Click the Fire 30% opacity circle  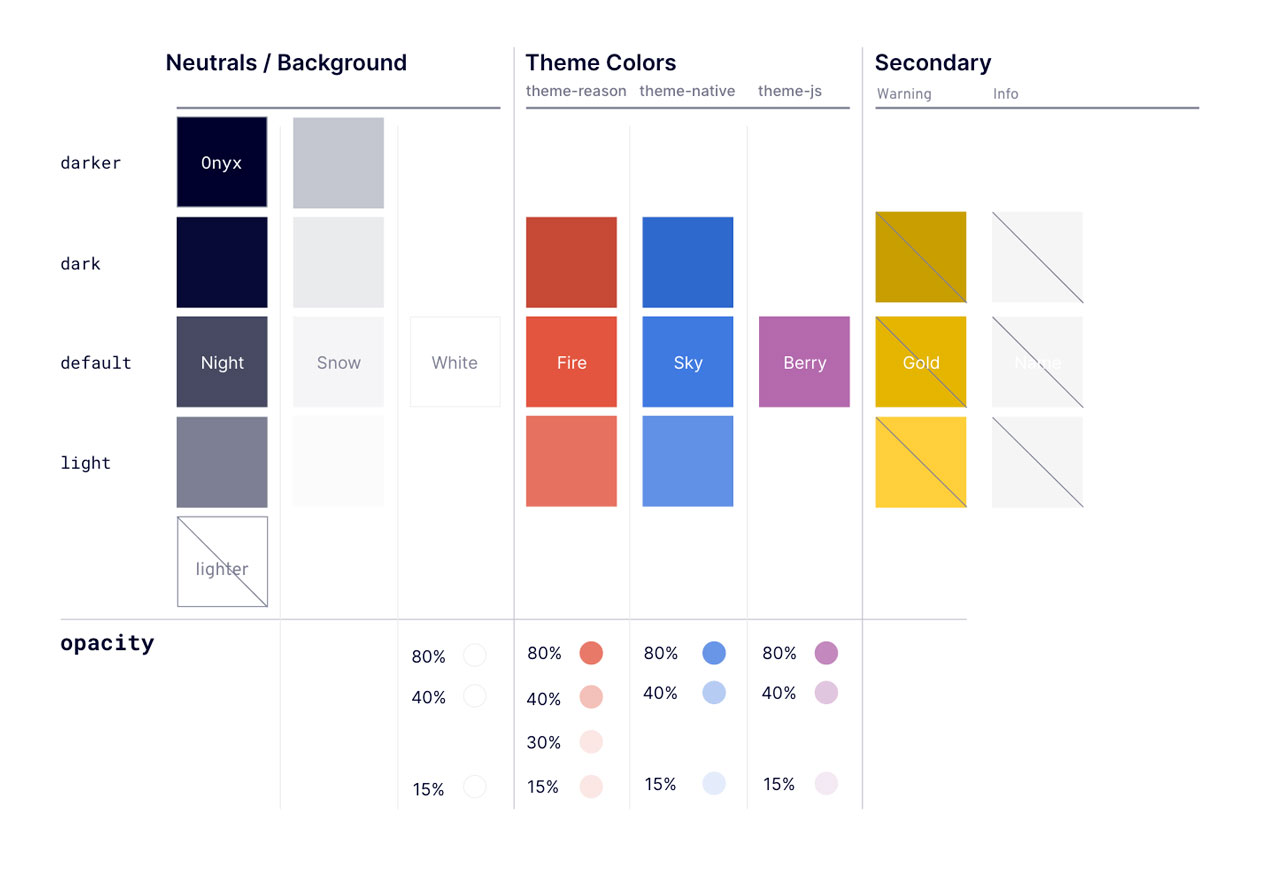coord(591,742)
